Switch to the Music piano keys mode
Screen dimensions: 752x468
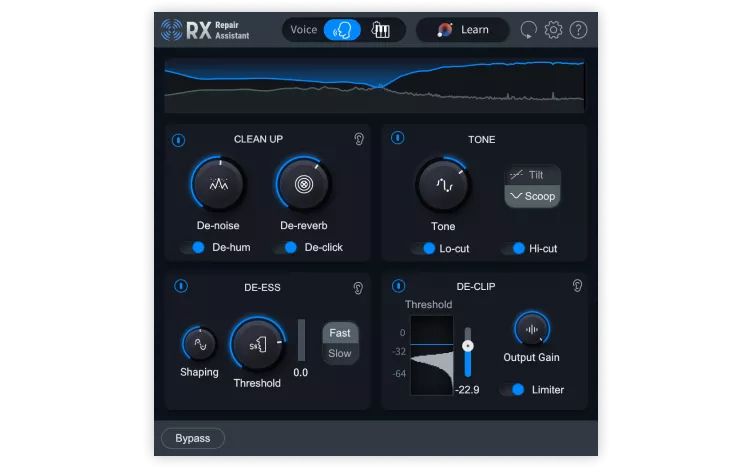380,30
